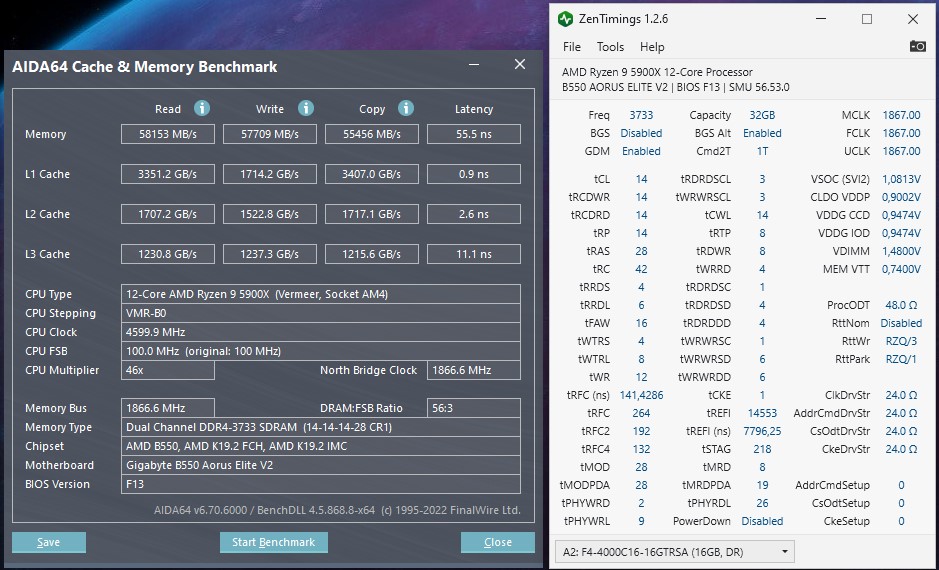
Task: Click RttNom value Disabled
Action: coord(901,323)
